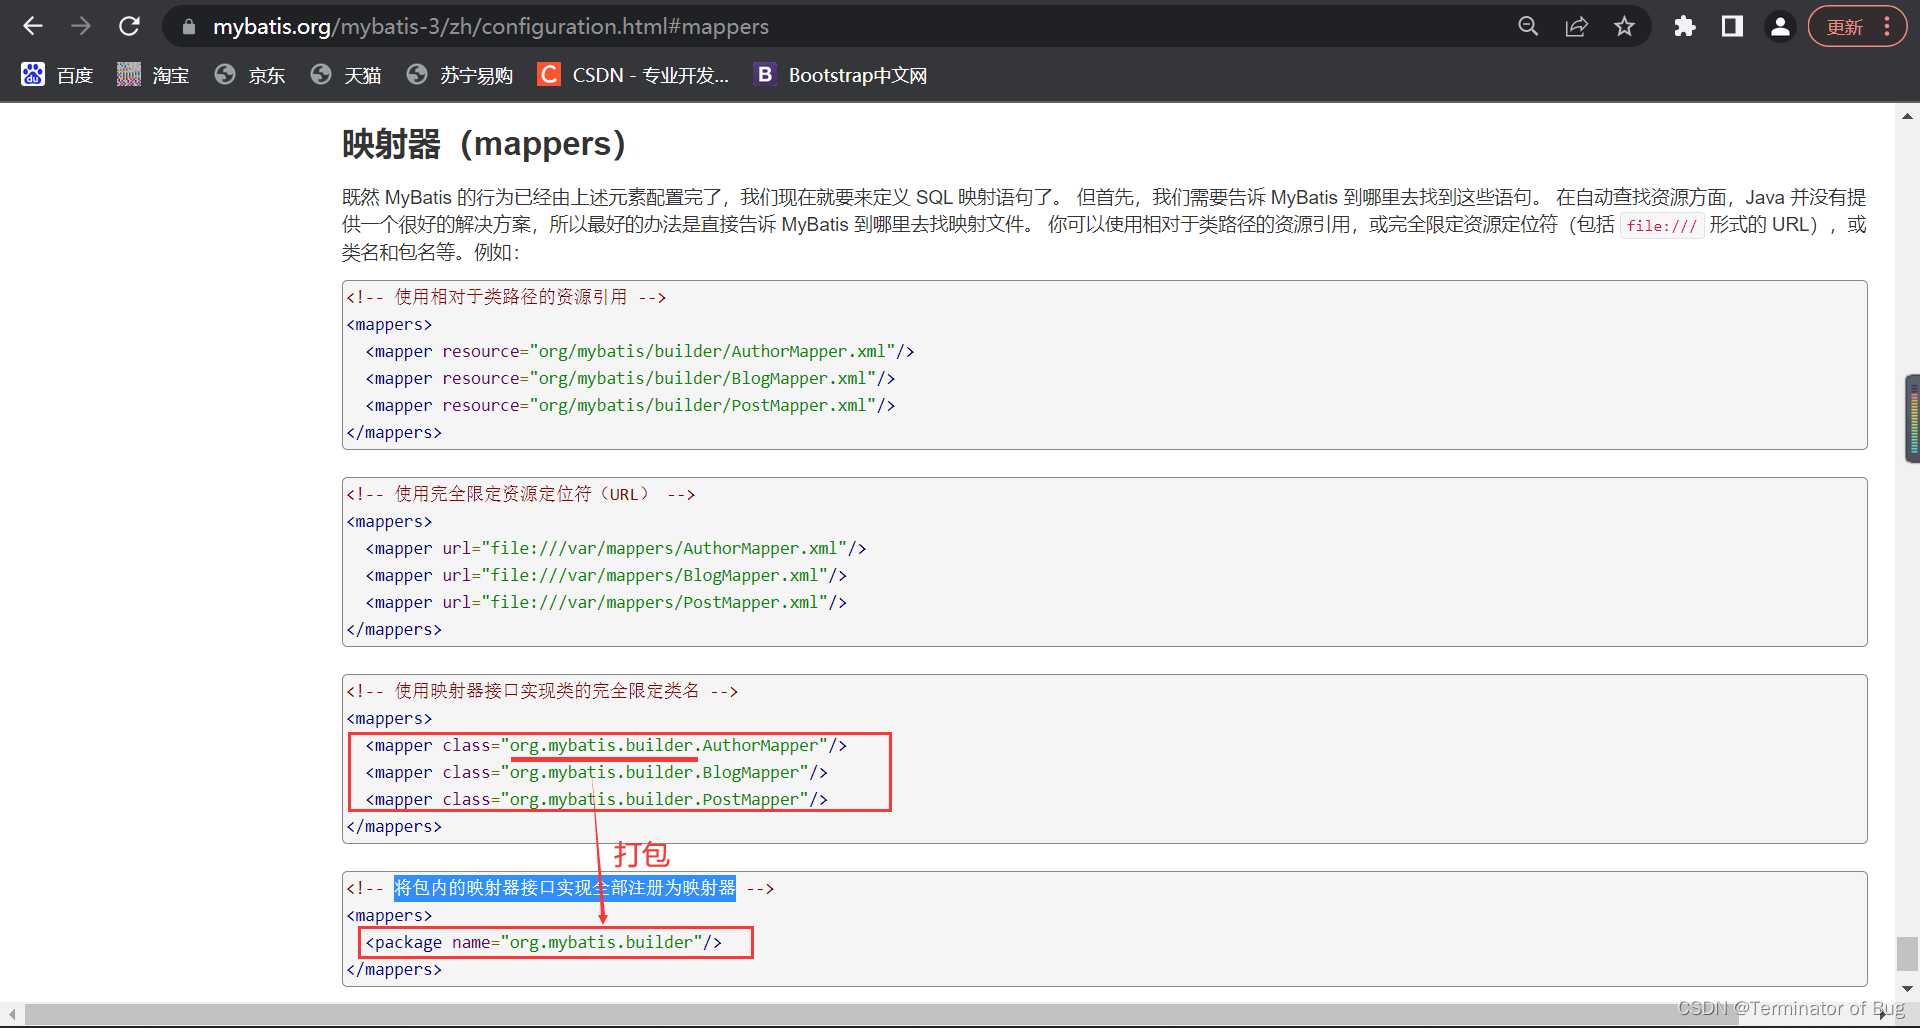1920x1028 pixels.
Task: Click the vertical scrollbar up arrow
Action: [x=1907, y=116]
